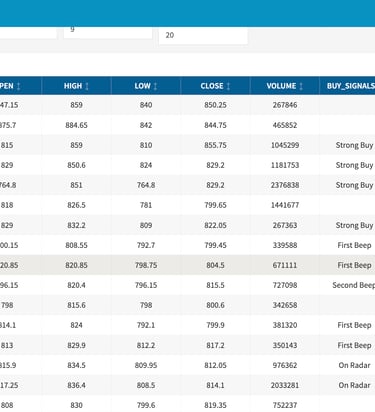Click Strong Buy in volume 1045299 row
This screenshot has height=412, width=375.
[354, 145]
